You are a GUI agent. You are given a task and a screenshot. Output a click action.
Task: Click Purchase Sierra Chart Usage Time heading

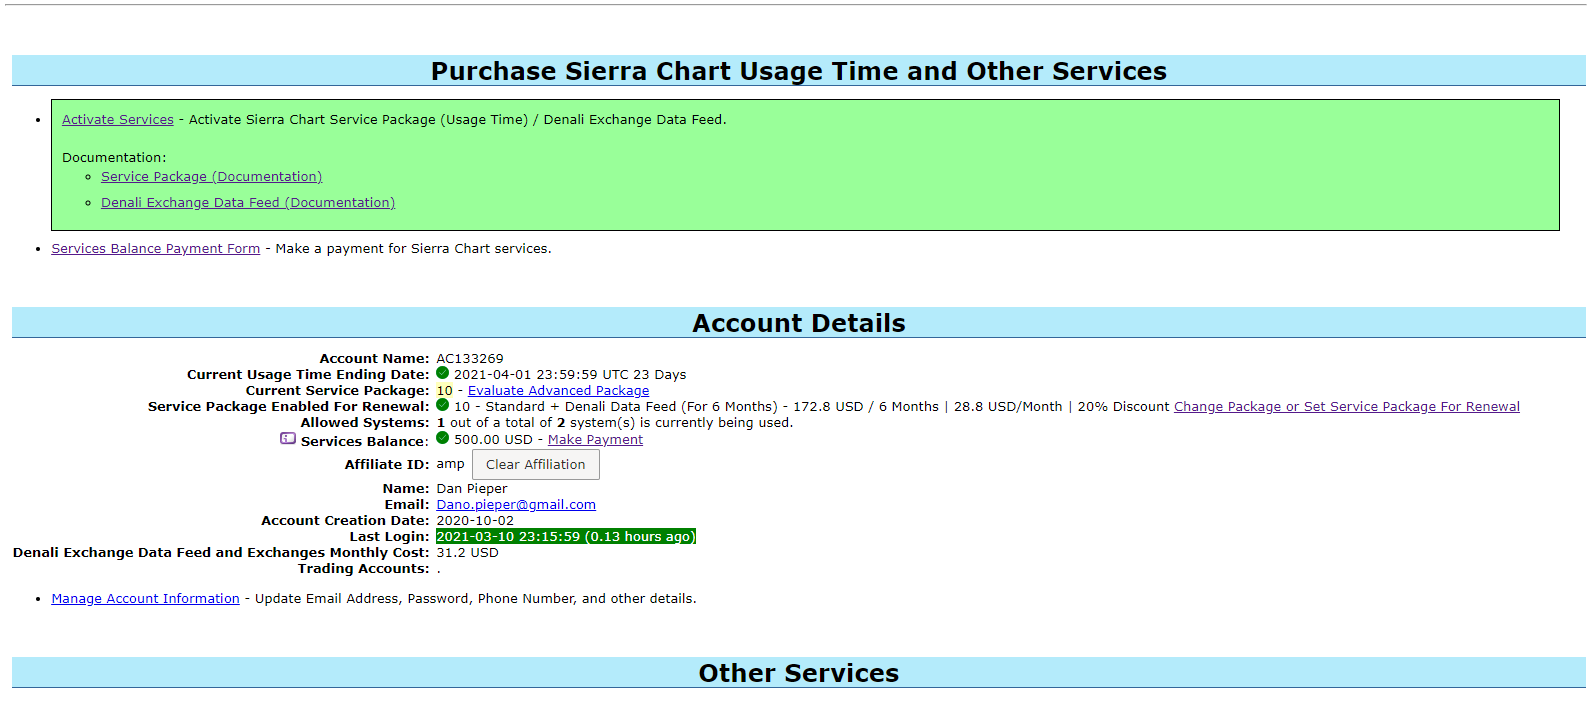click(799, 71)
